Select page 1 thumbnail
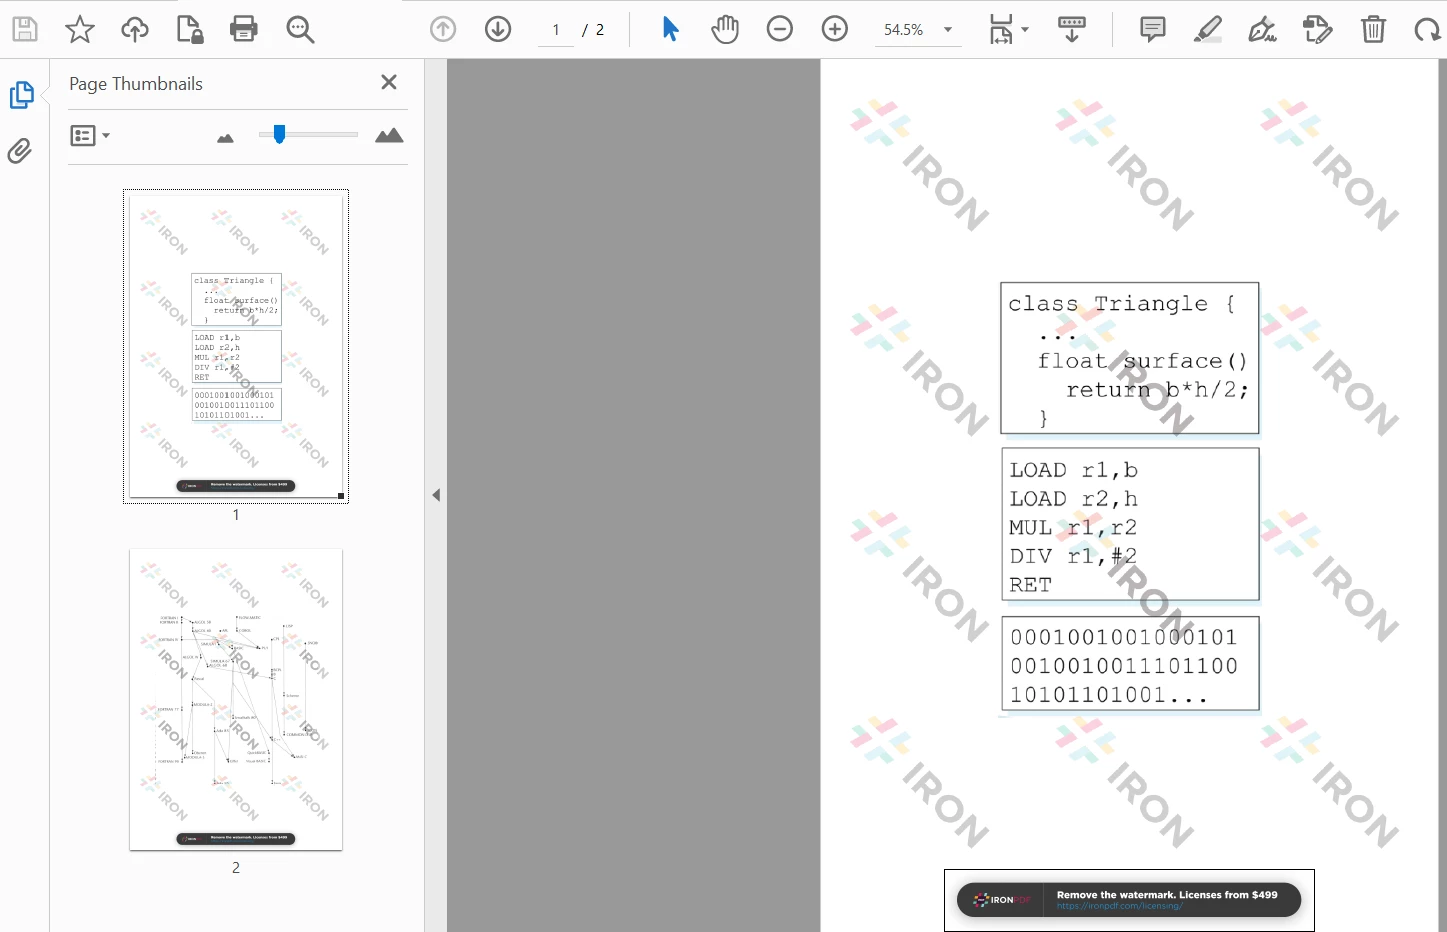The image size is (1447, 932). [x=236, y=346]
